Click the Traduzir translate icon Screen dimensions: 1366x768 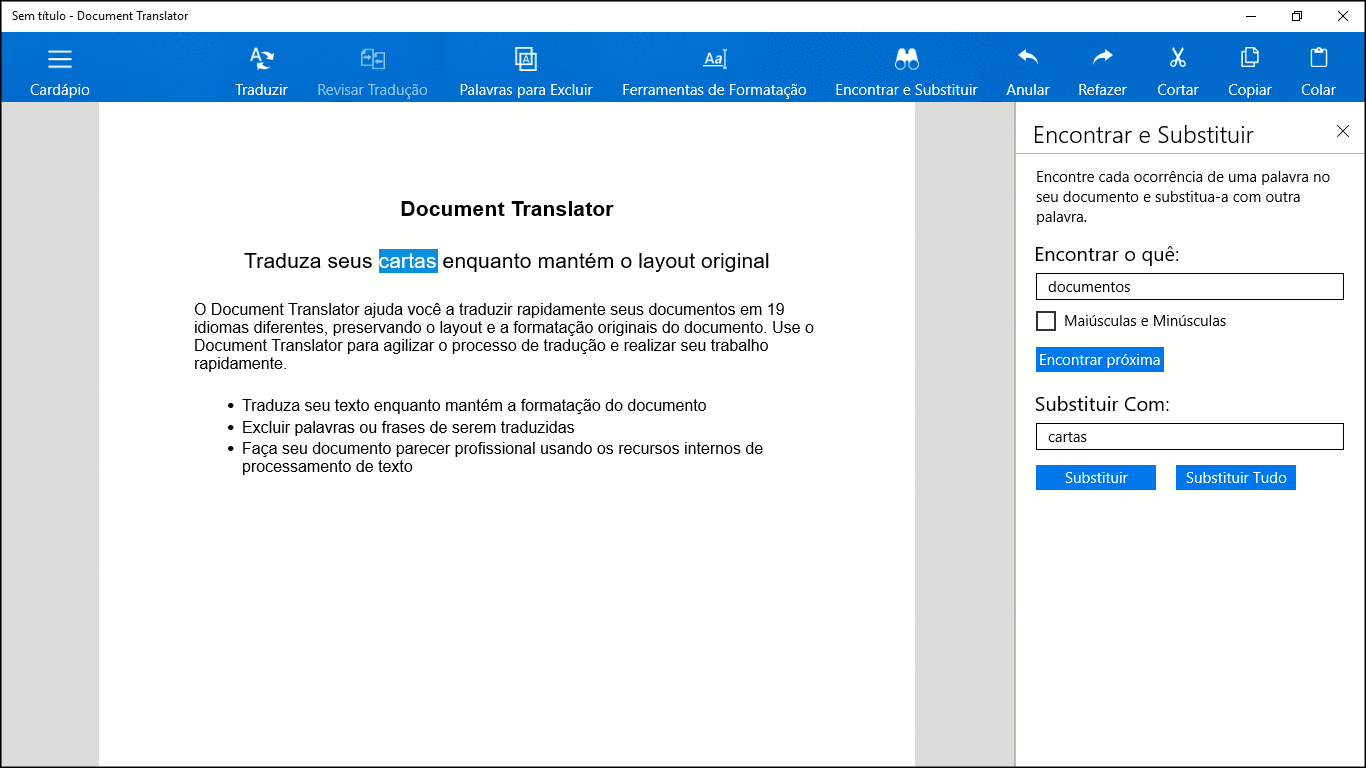(x=261, y=60)
